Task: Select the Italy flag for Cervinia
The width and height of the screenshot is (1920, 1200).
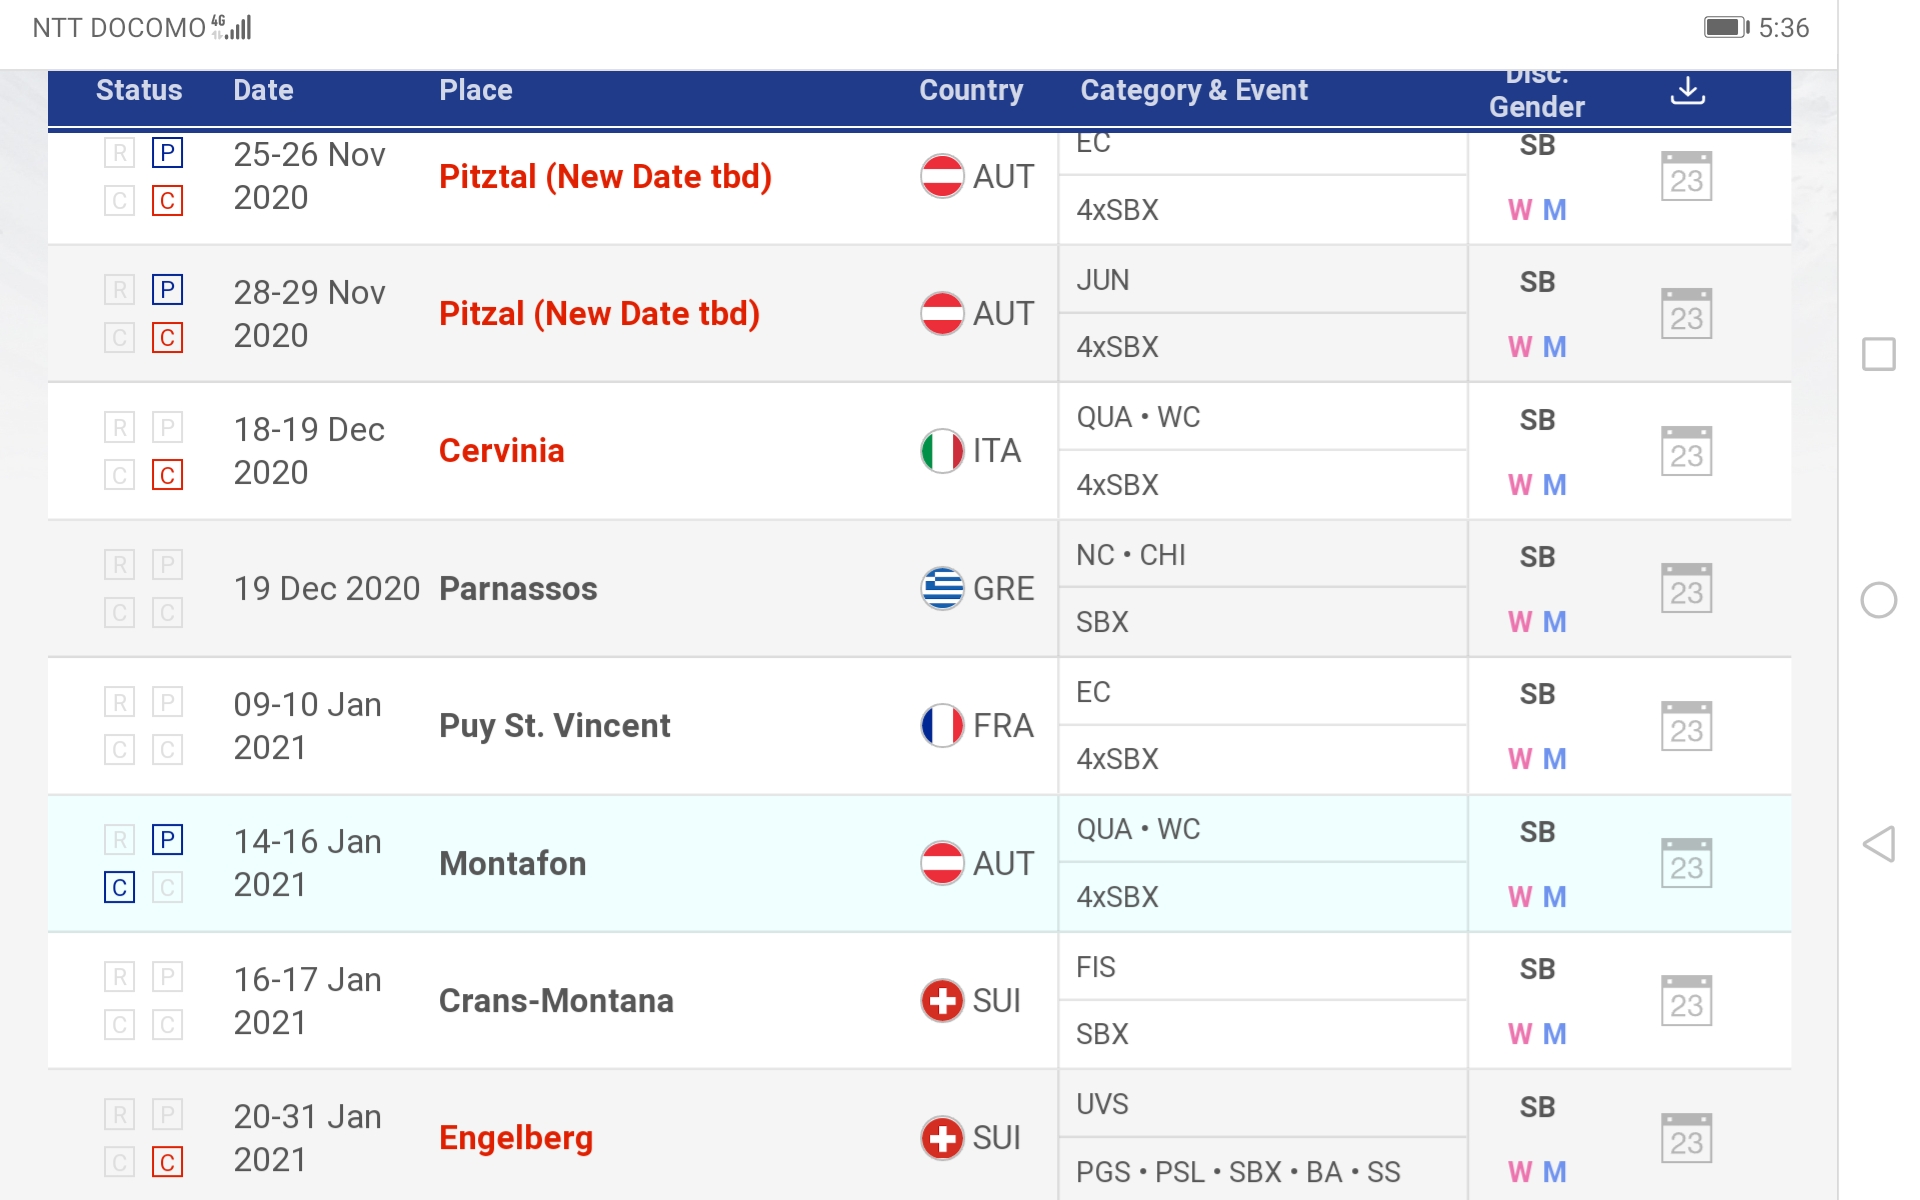Action: coord(941,451)
